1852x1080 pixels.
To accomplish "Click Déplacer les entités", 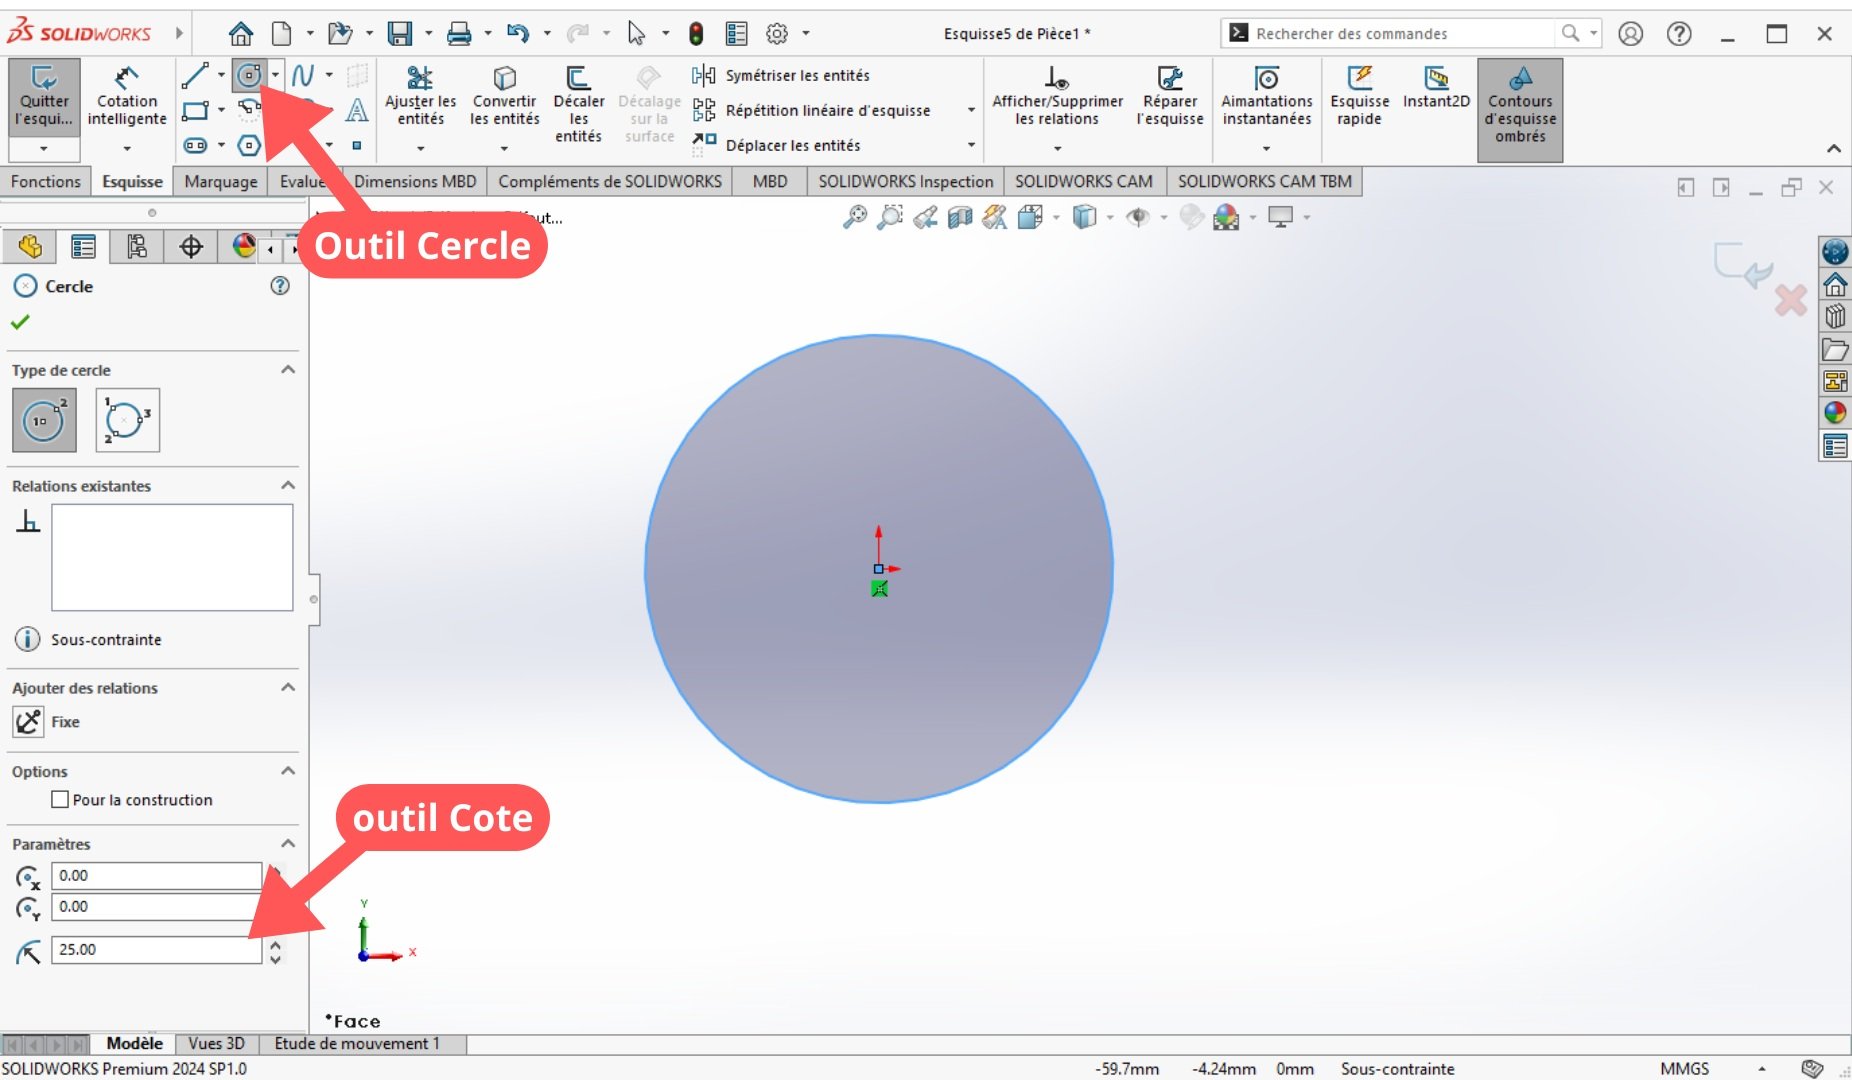I will 776,145.
